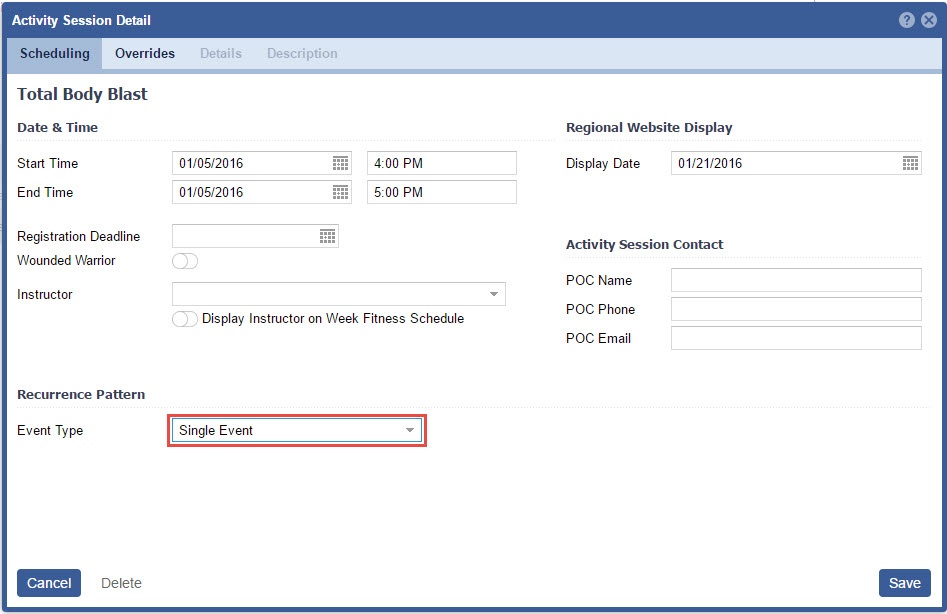Open the Registration Deadline calendar picker
The width and height of the screenshot is (947, 614).
click(327, 236)
